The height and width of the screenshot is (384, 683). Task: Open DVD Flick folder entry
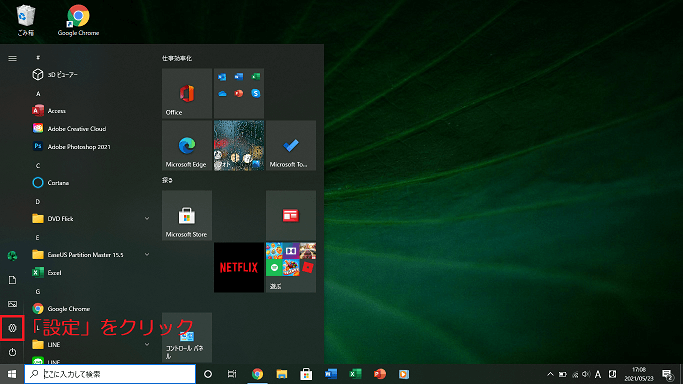[x=91, y=219]
